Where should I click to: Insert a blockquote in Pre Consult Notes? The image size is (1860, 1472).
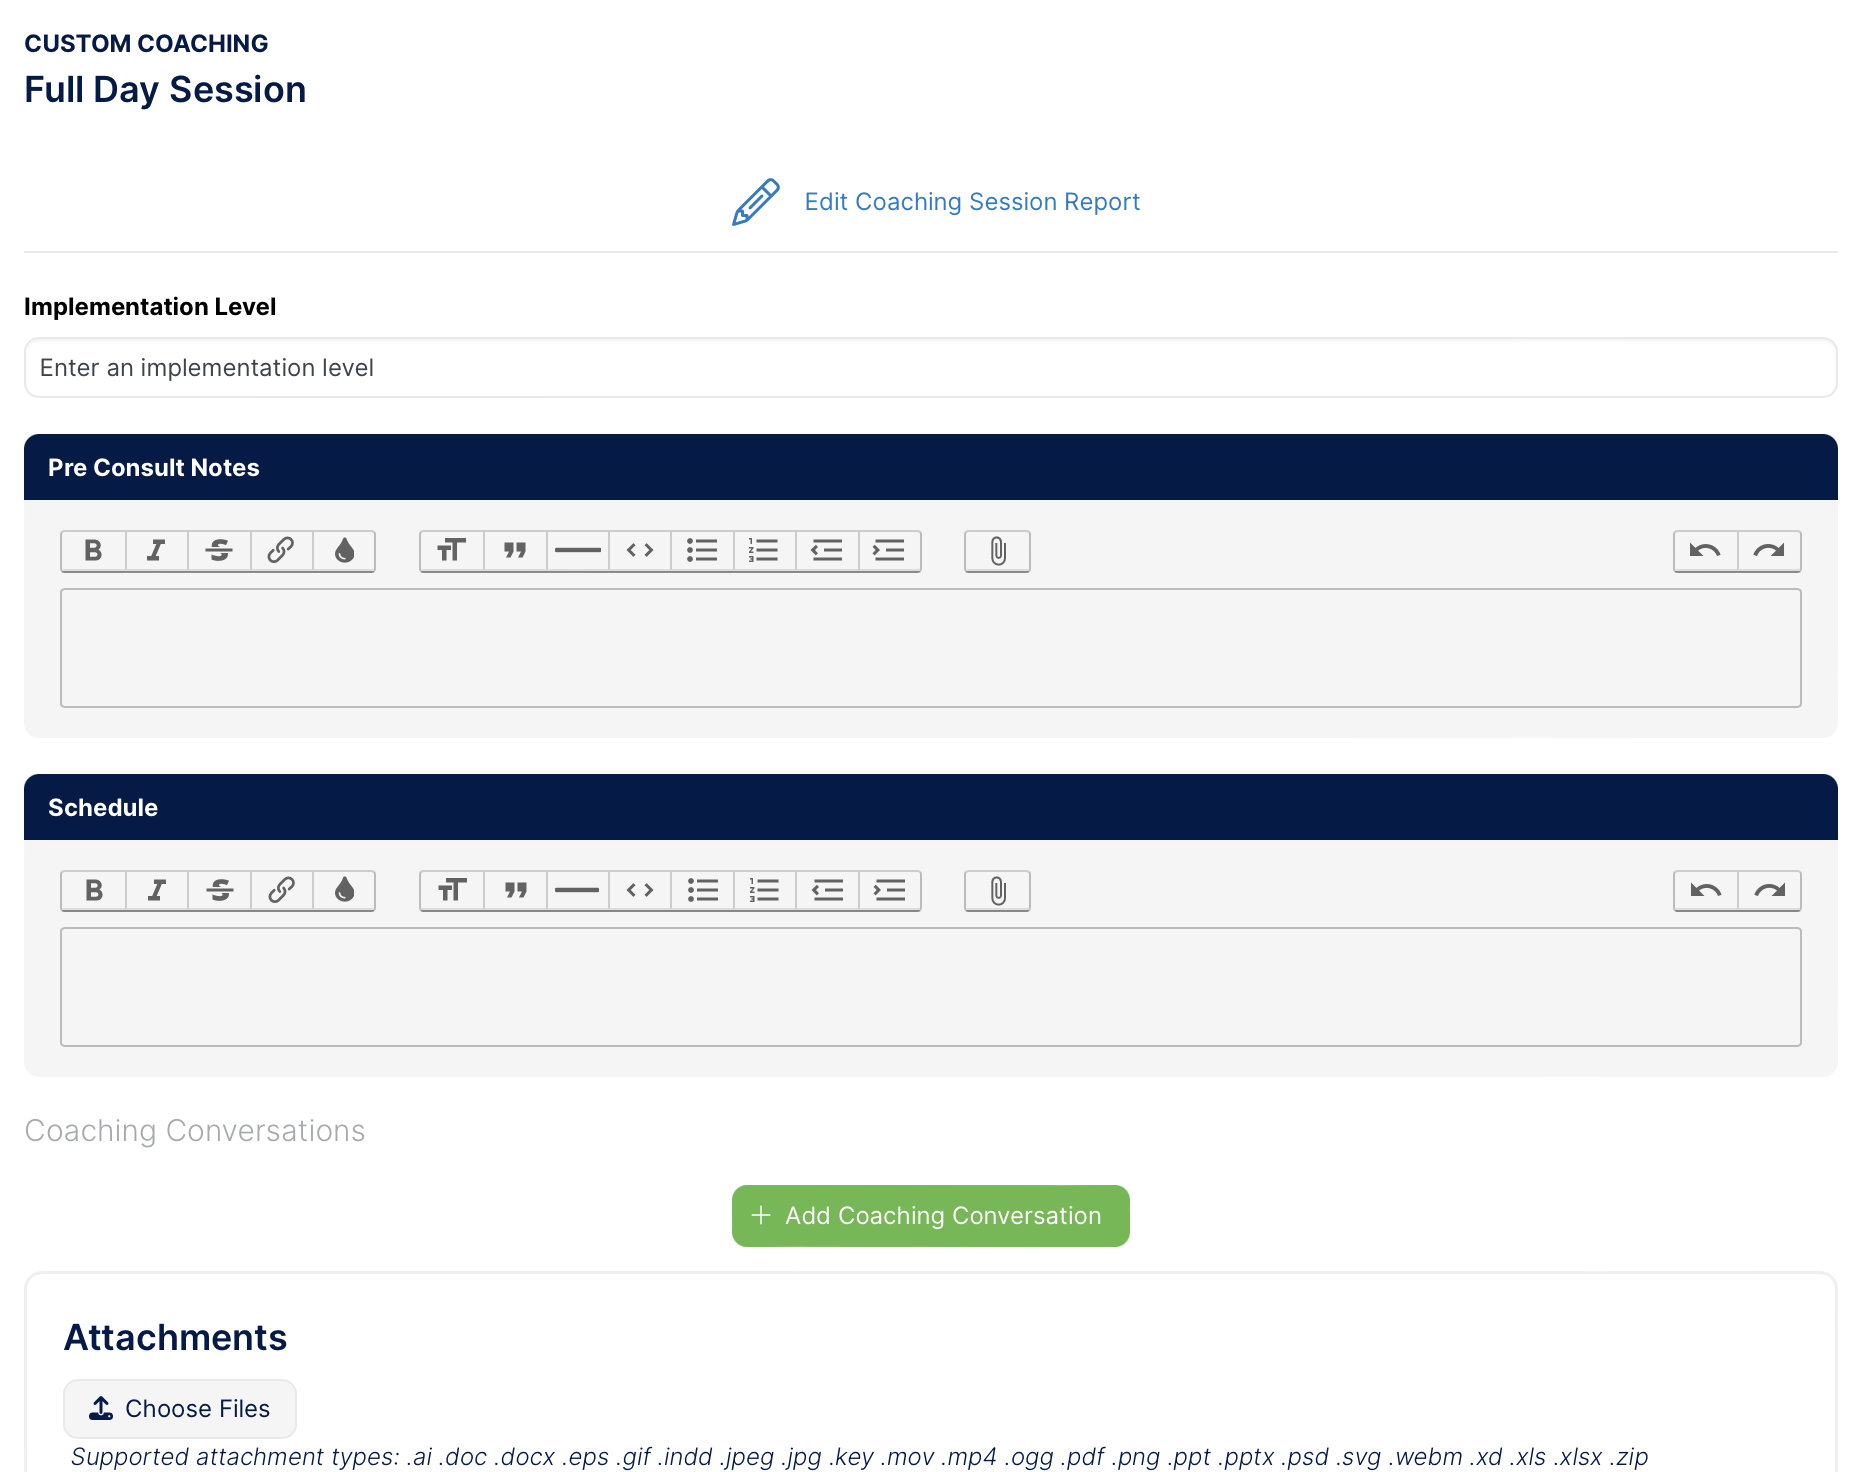[x=515, y=551]
